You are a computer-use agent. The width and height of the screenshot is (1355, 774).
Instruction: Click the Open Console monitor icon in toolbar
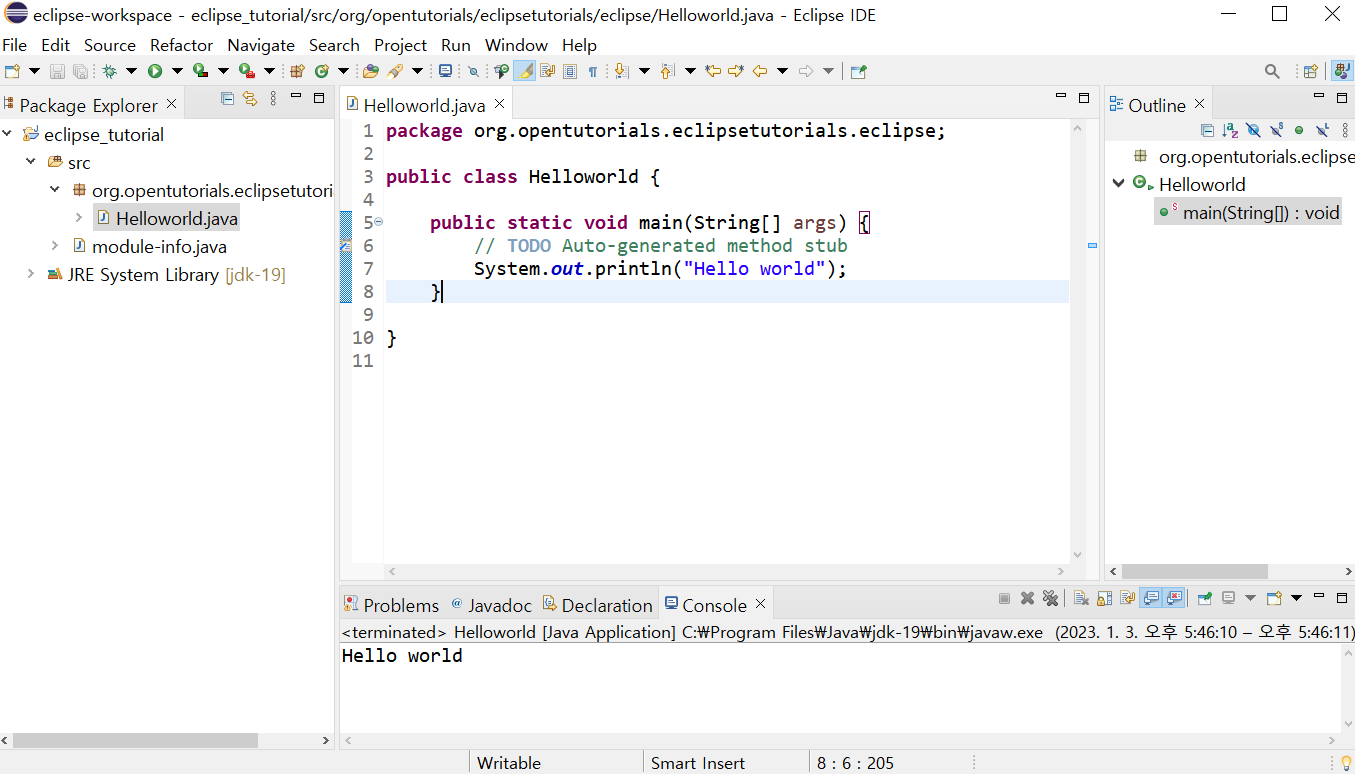445,71
